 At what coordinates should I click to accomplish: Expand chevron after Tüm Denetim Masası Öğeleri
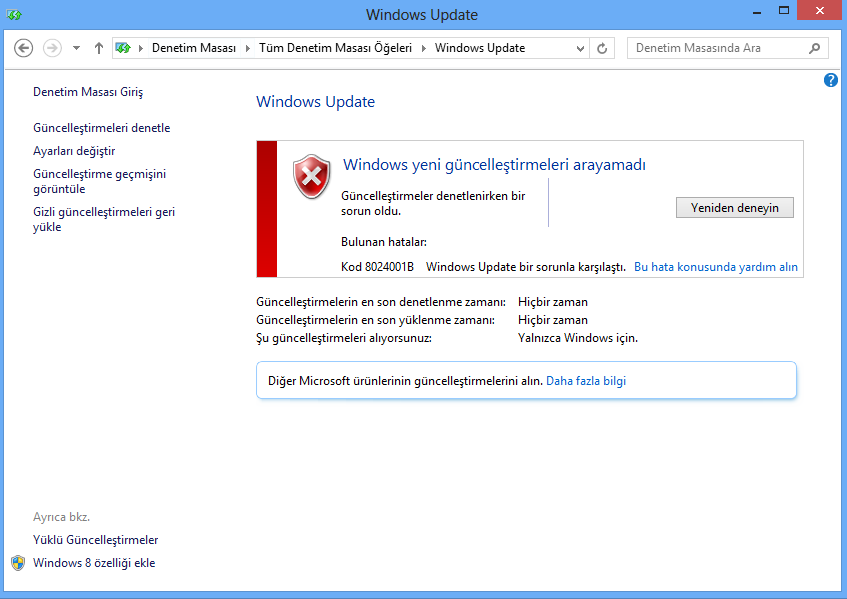tap(424, 48)
